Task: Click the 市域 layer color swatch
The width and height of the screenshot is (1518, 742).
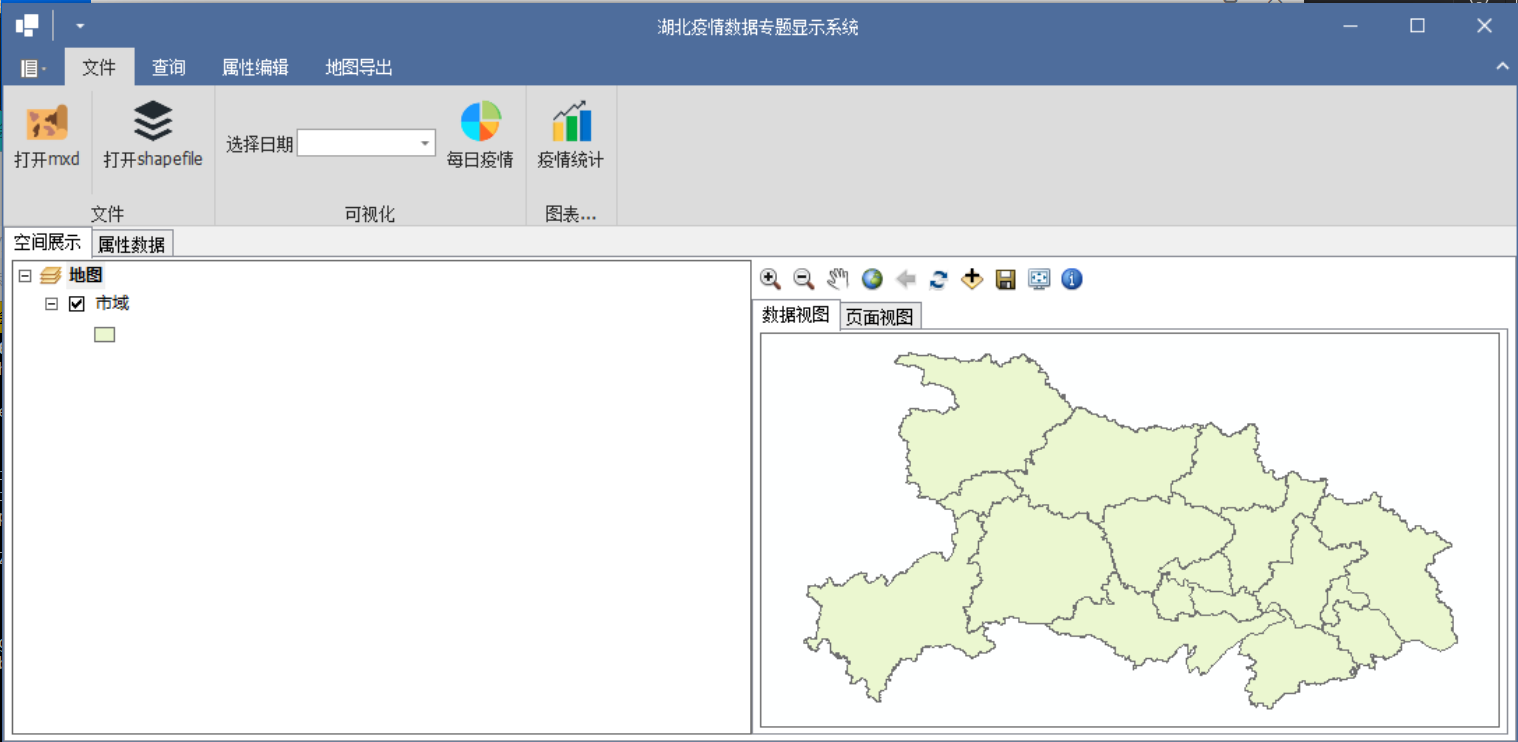Action: tap(104, 334)
